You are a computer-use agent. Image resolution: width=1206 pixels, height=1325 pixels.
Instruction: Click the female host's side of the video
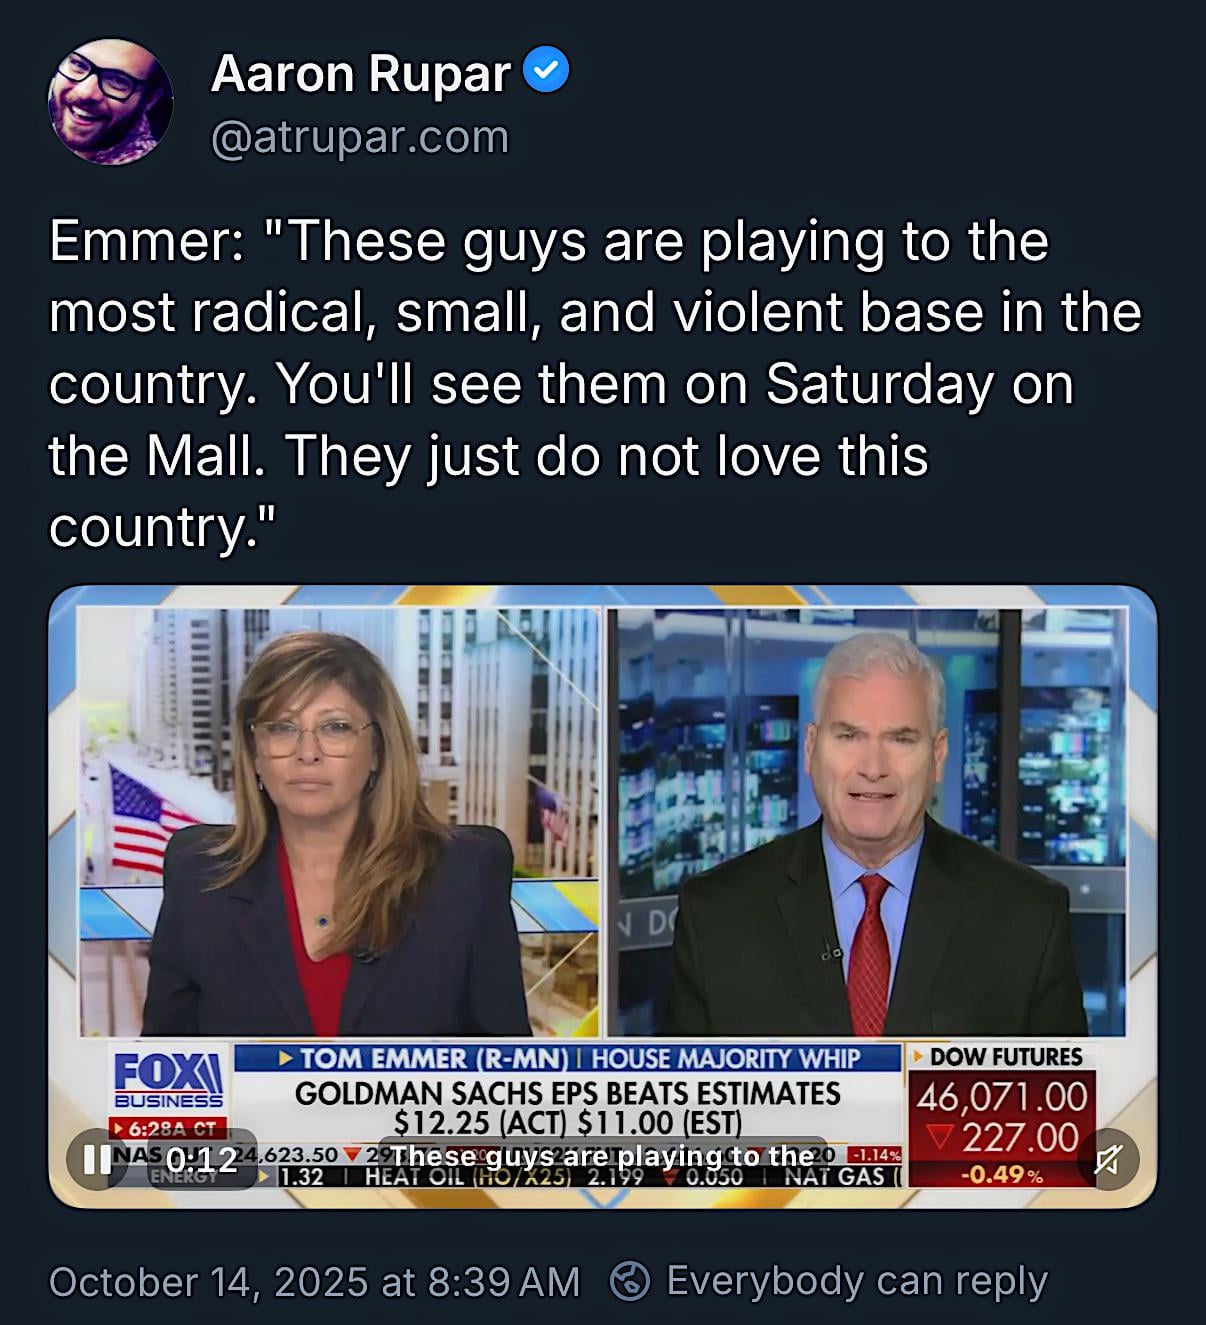(338, 822)
